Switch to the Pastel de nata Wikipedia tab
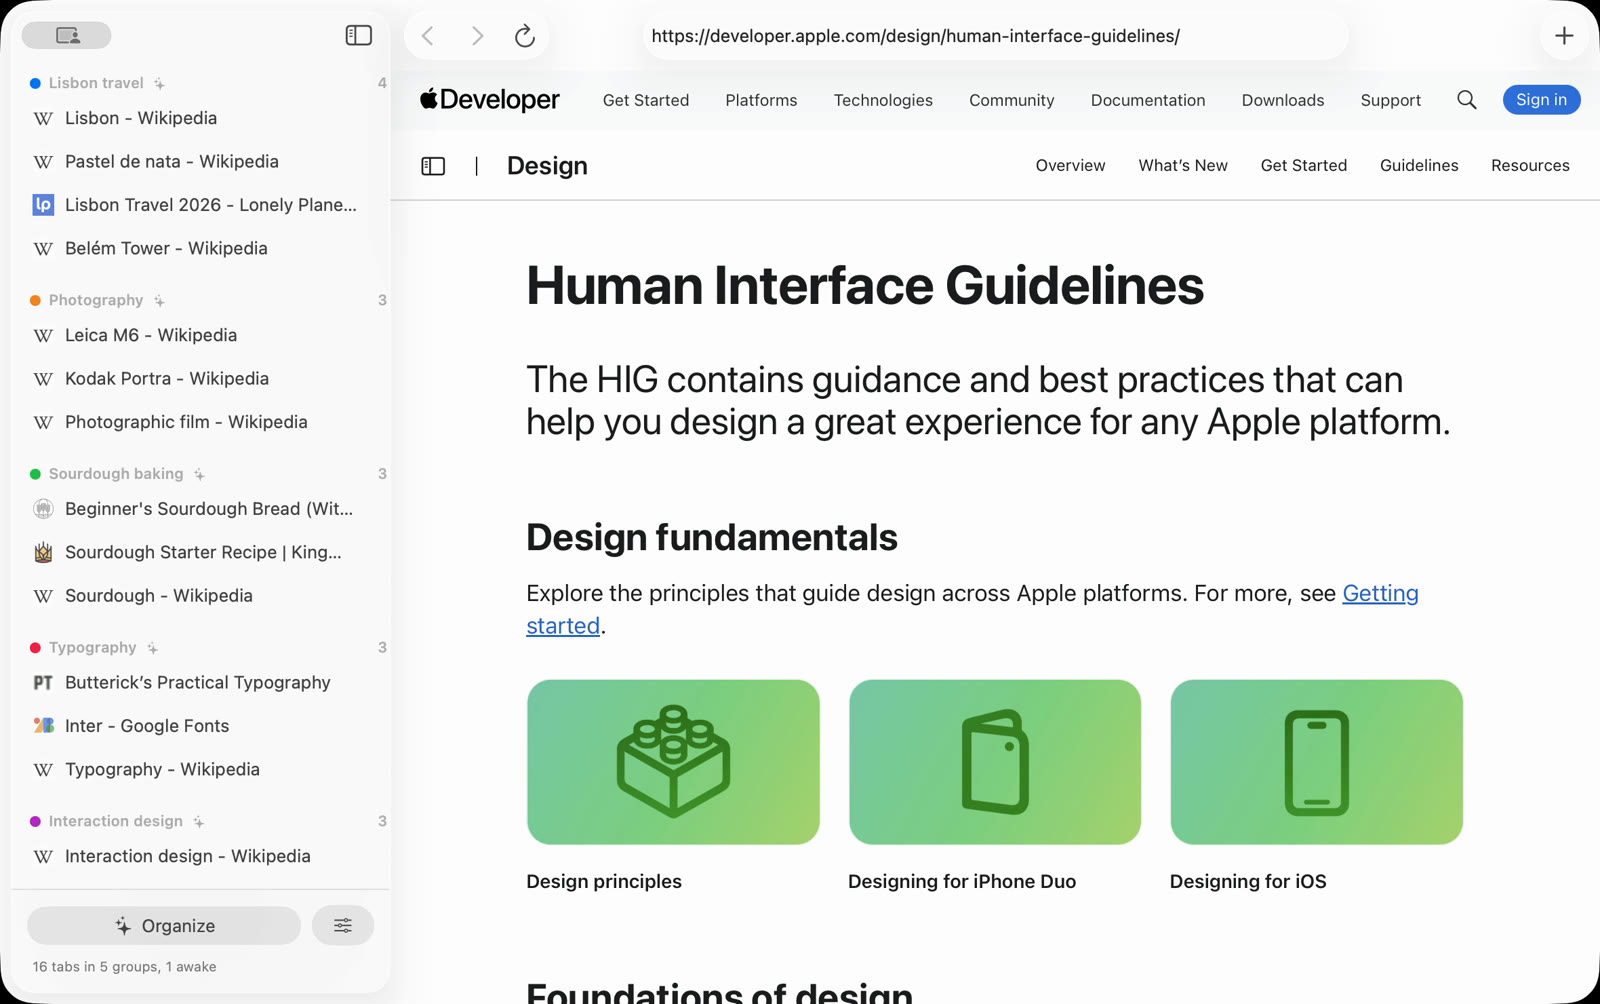1600x1004 pixels. click(200, 162)
